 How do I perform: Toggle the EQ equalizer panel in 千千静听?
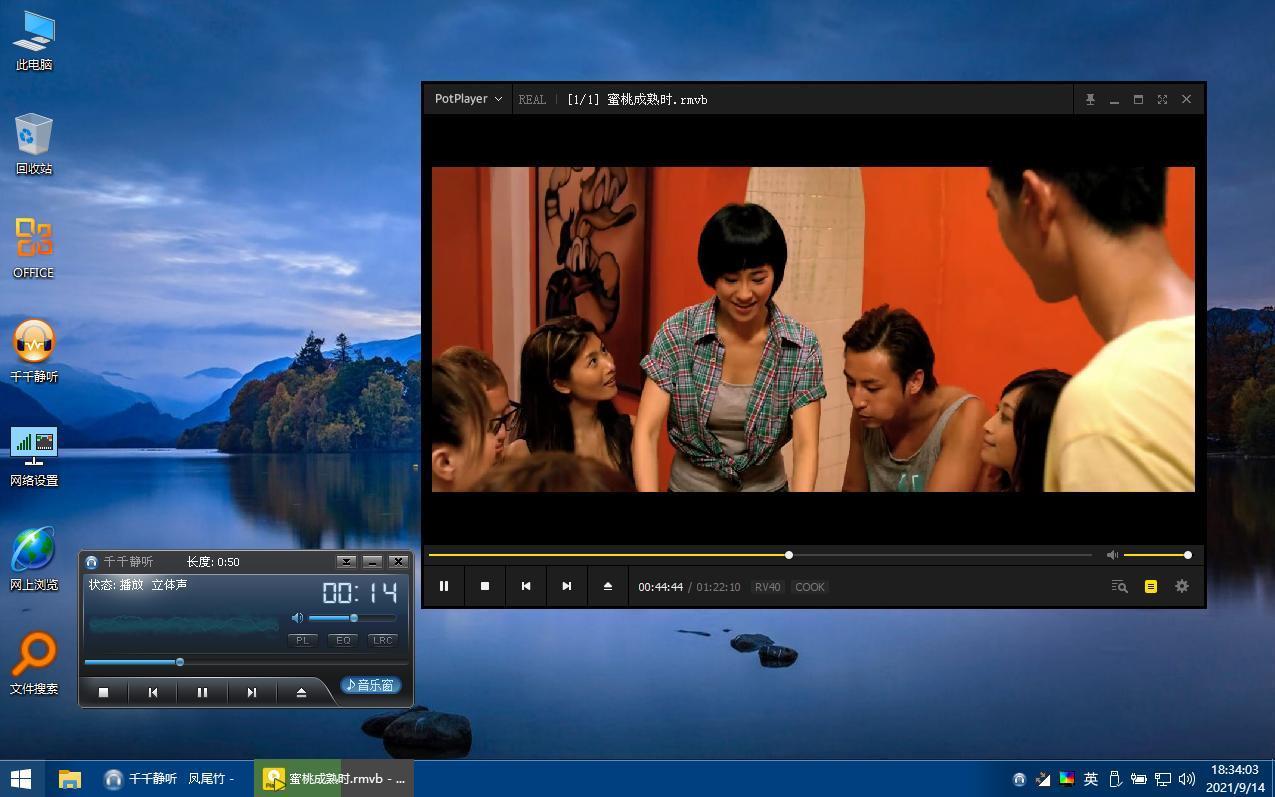(343, 640)
